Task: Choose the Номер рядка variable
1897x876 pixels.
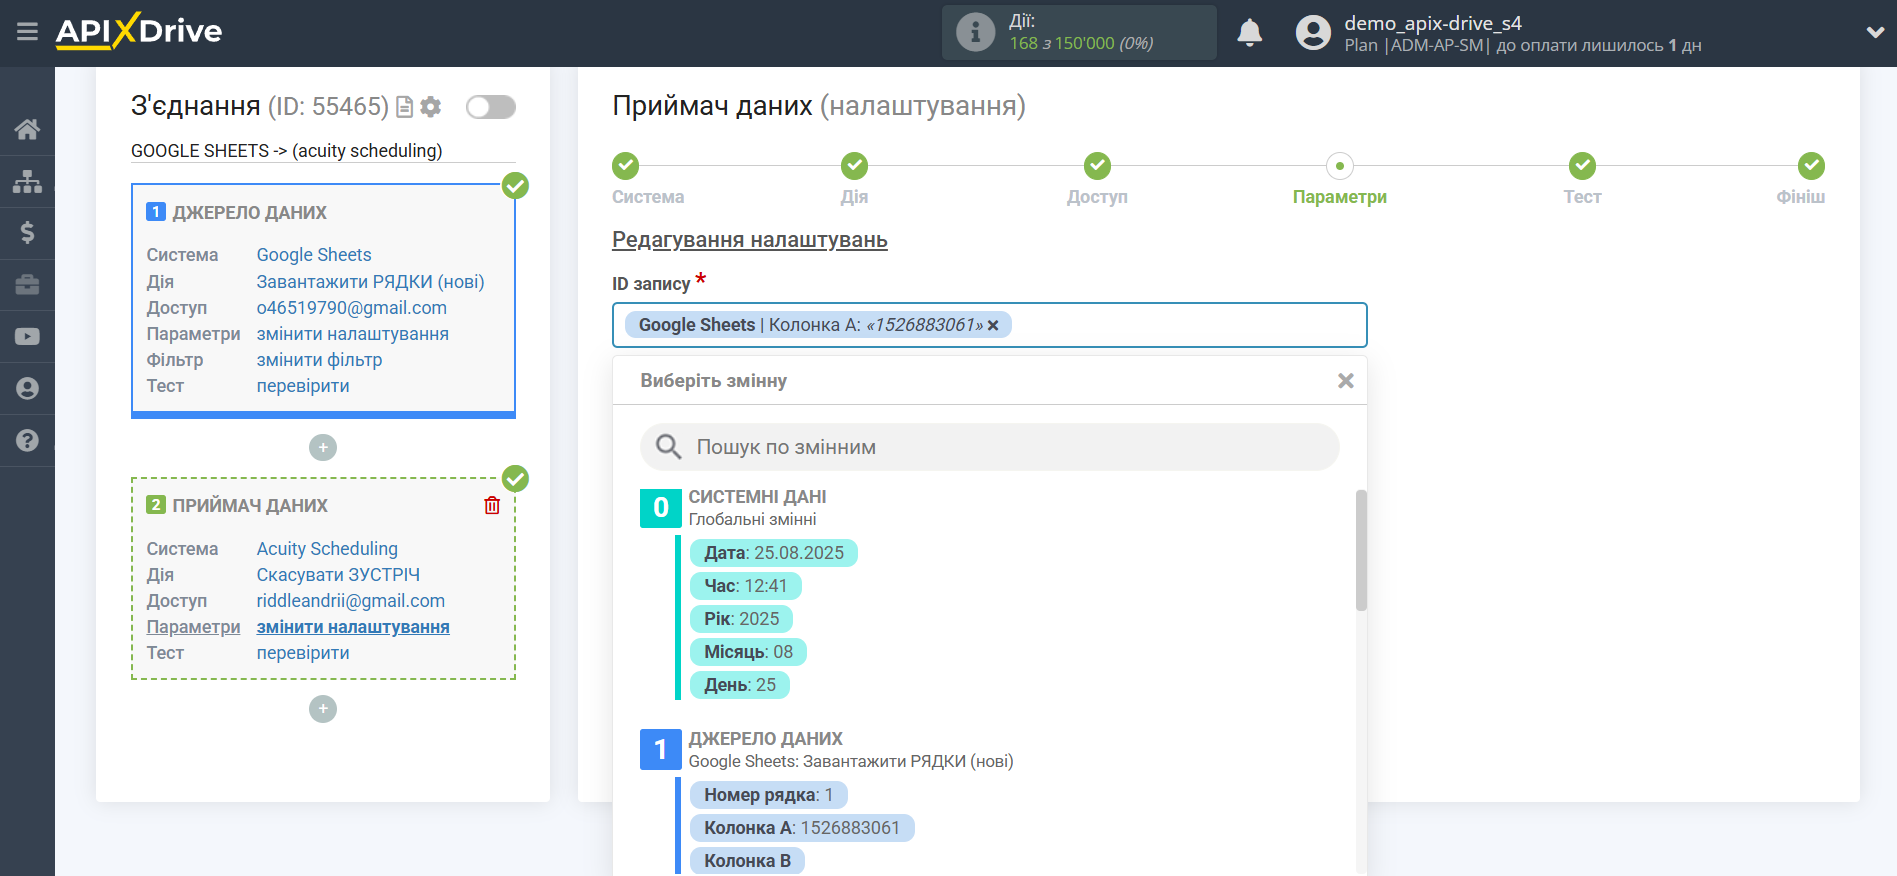Action: tap(767, 795)
